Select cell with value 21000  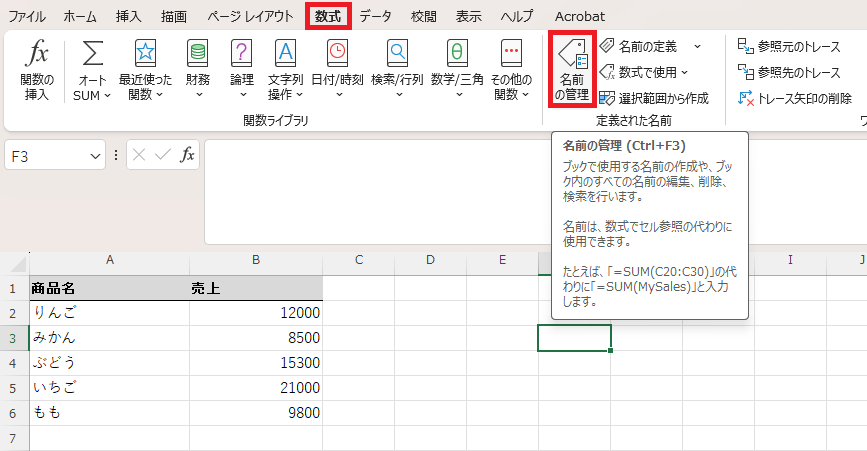tap(256, 388)
